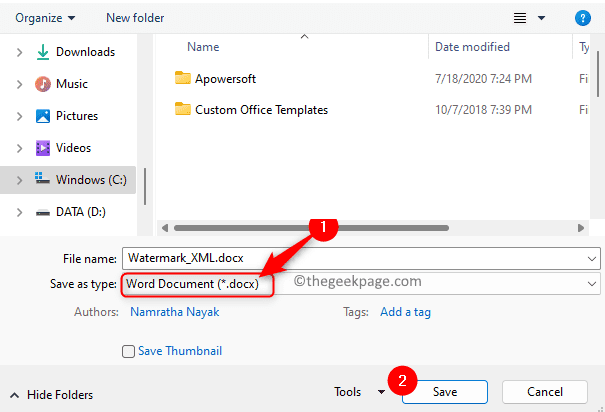
Task: Click the Apowersoft folder icon
Action: point(183,78)
